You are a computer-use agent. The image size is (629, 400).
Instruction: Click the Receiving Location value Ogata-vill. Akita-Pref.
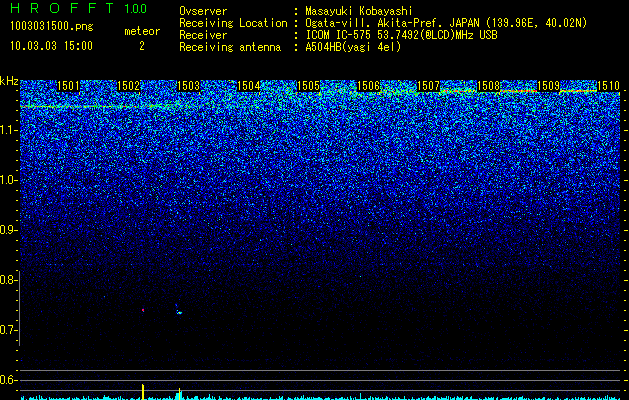tap(375, 23)
